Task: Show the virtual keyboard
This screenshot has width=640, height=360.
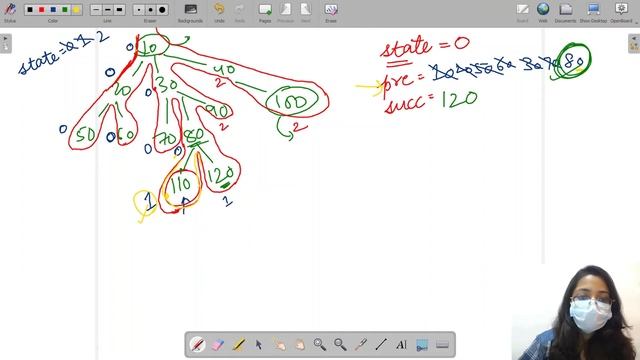Action: [x=442, y=345]
